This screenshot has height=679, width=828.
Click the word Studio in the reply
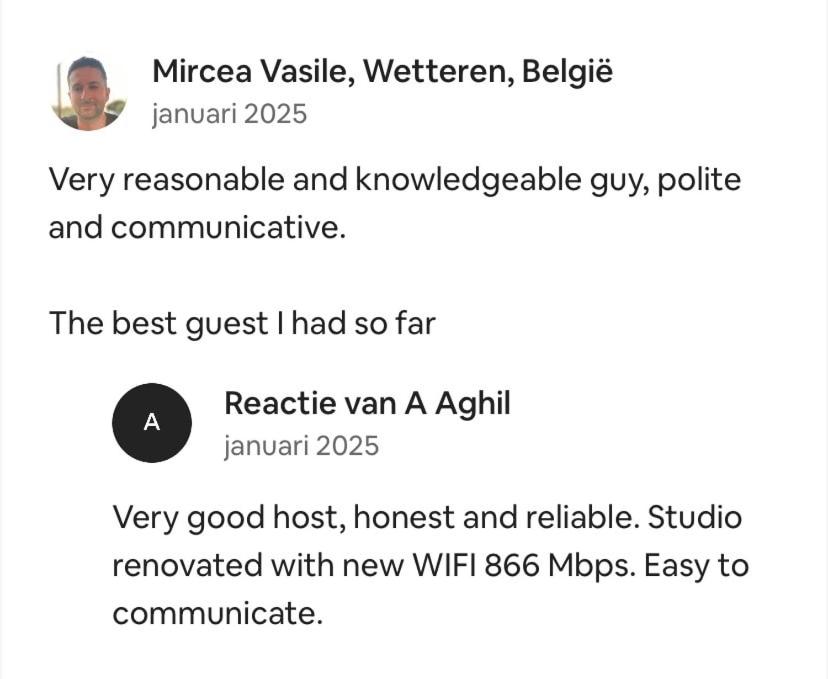[695, 517]
